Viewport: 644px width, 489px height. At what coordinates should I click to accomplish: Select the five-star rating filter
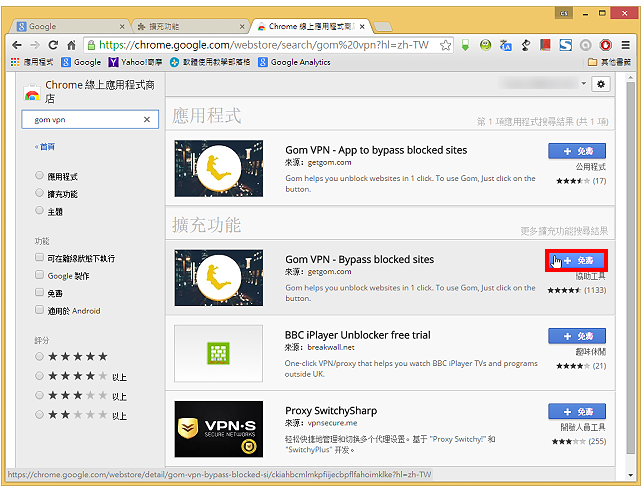point(39,356)
